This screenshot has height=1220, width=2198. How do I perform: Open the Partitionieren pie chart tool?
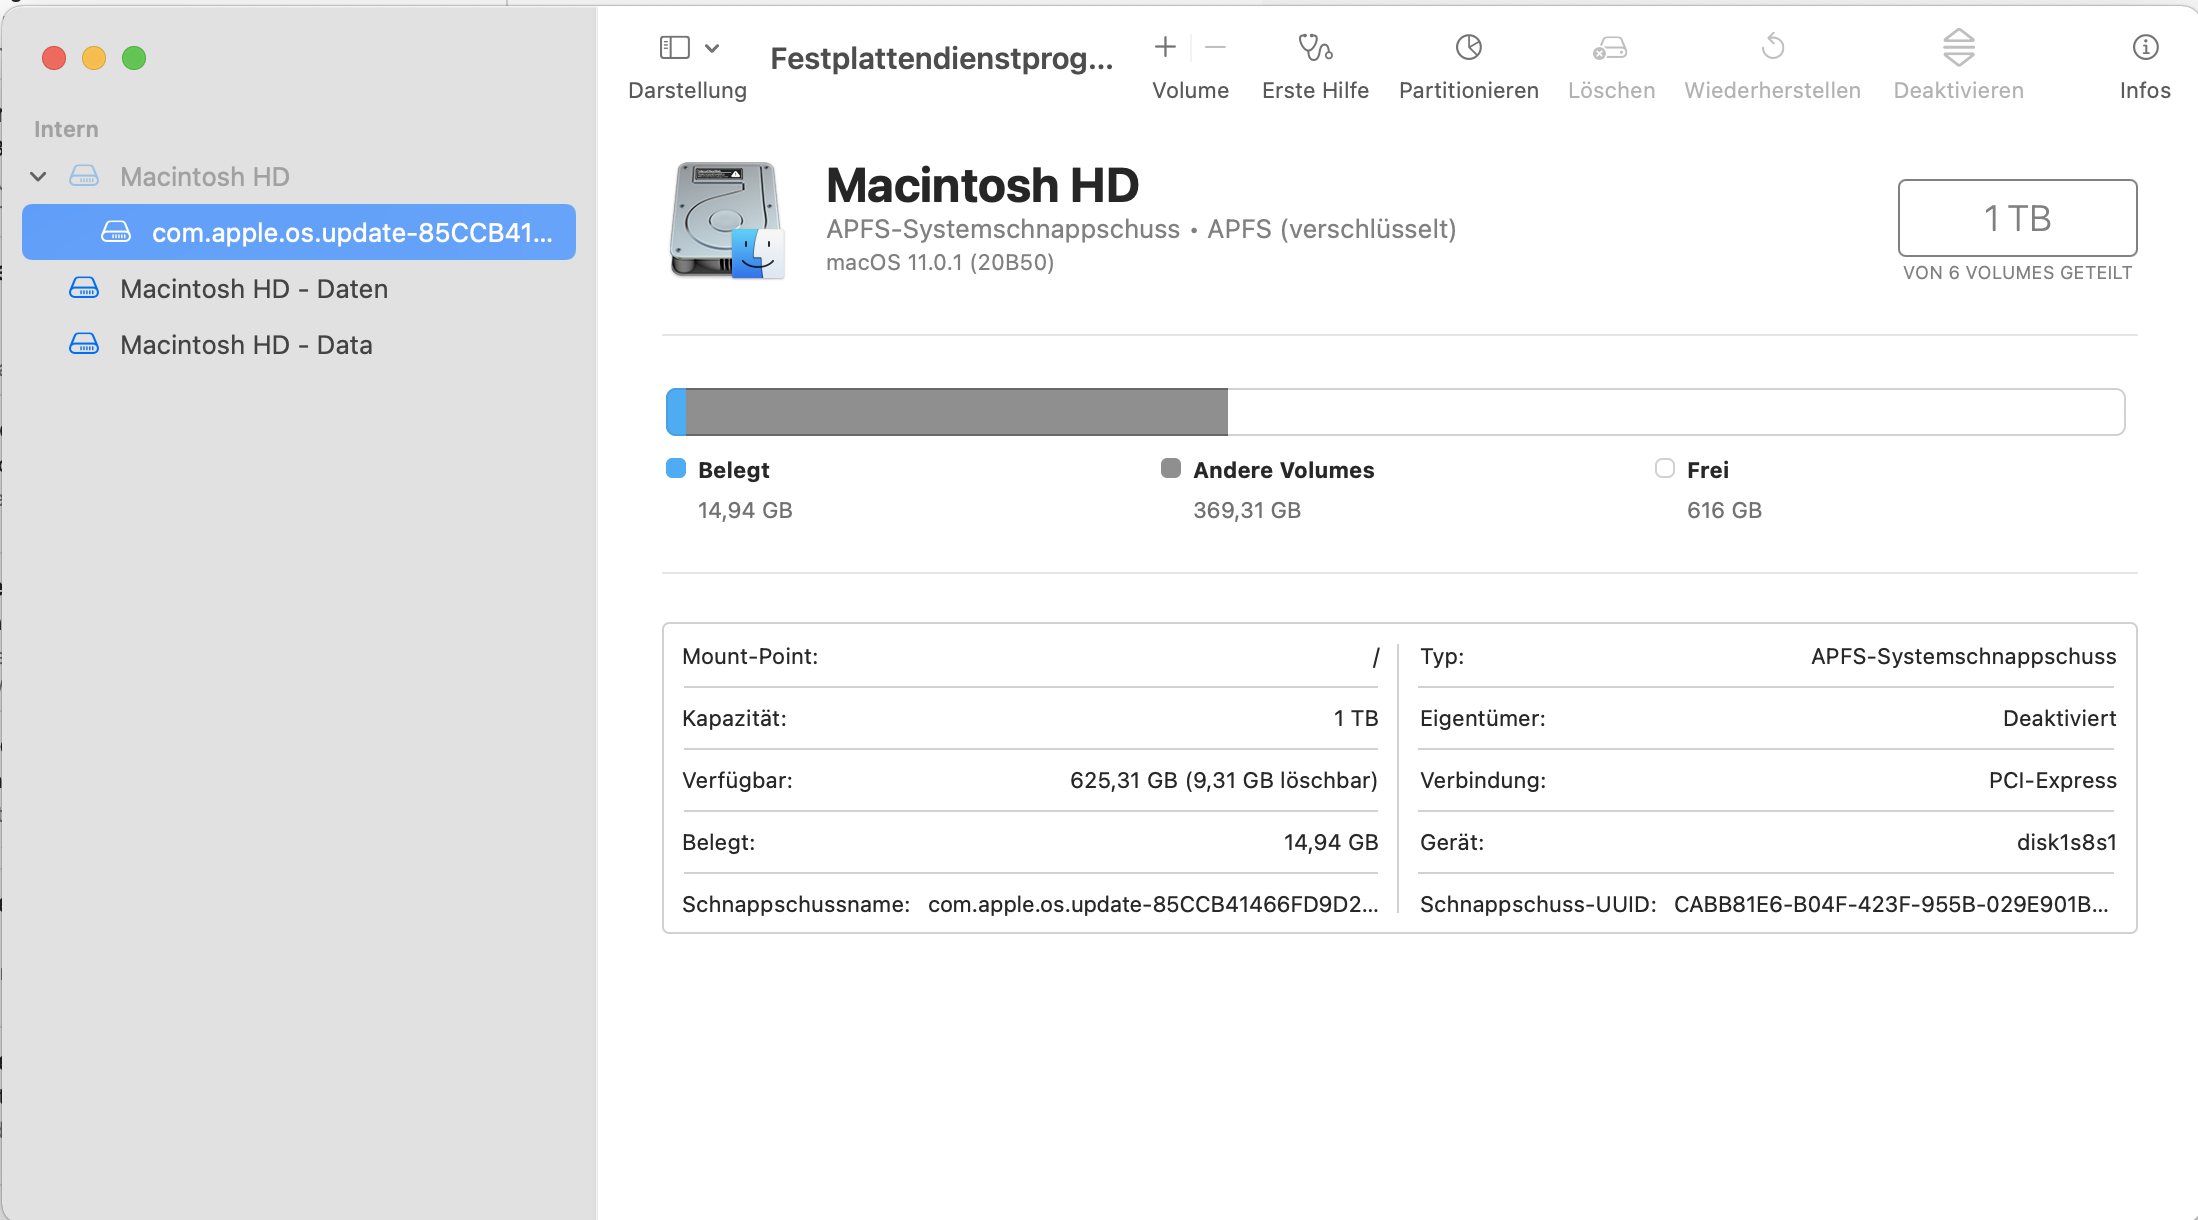point(1468,48)
